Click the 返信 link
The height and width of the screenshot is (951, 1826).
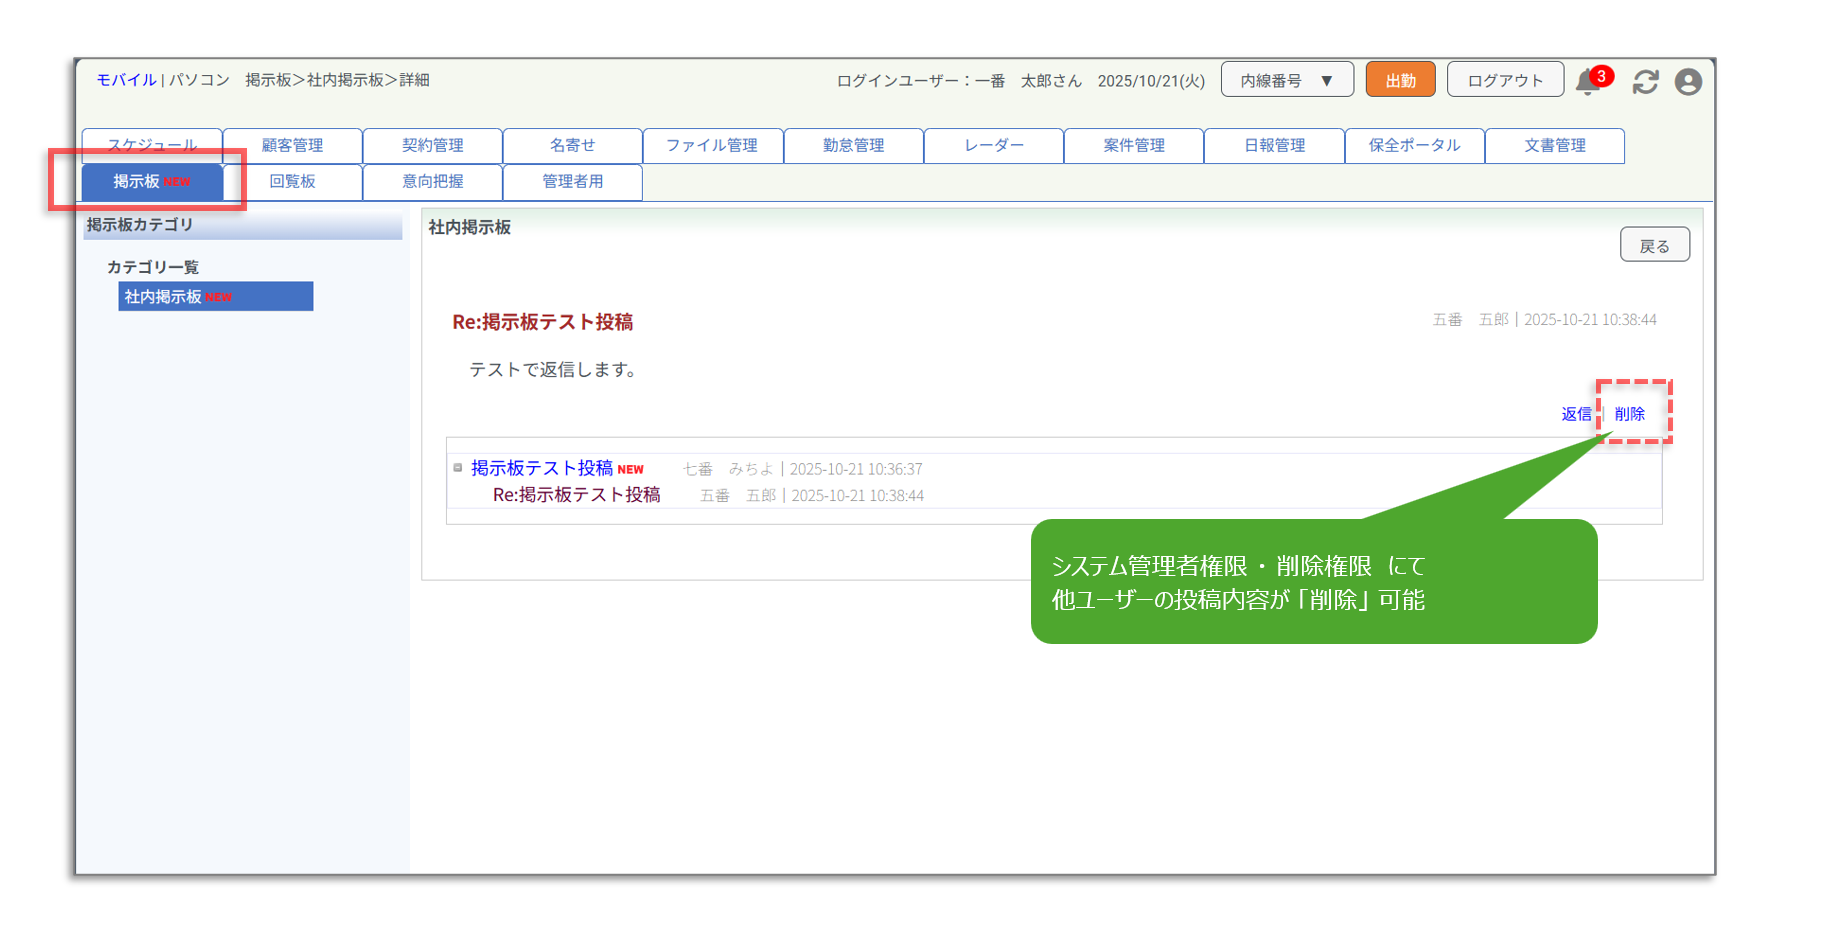pyautogui.click(x=1576, y=414)
